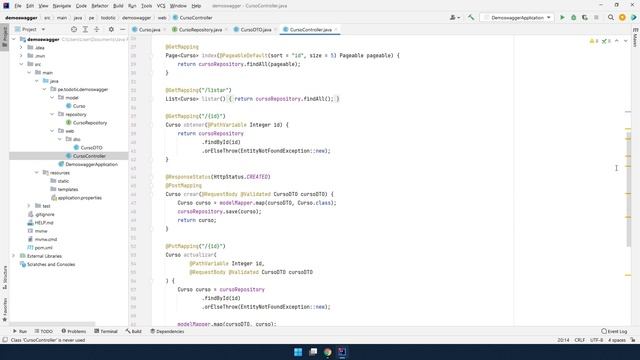Screen dimensions: 640x360
Task: Open the Event Log
Action: tap(614, 331)
